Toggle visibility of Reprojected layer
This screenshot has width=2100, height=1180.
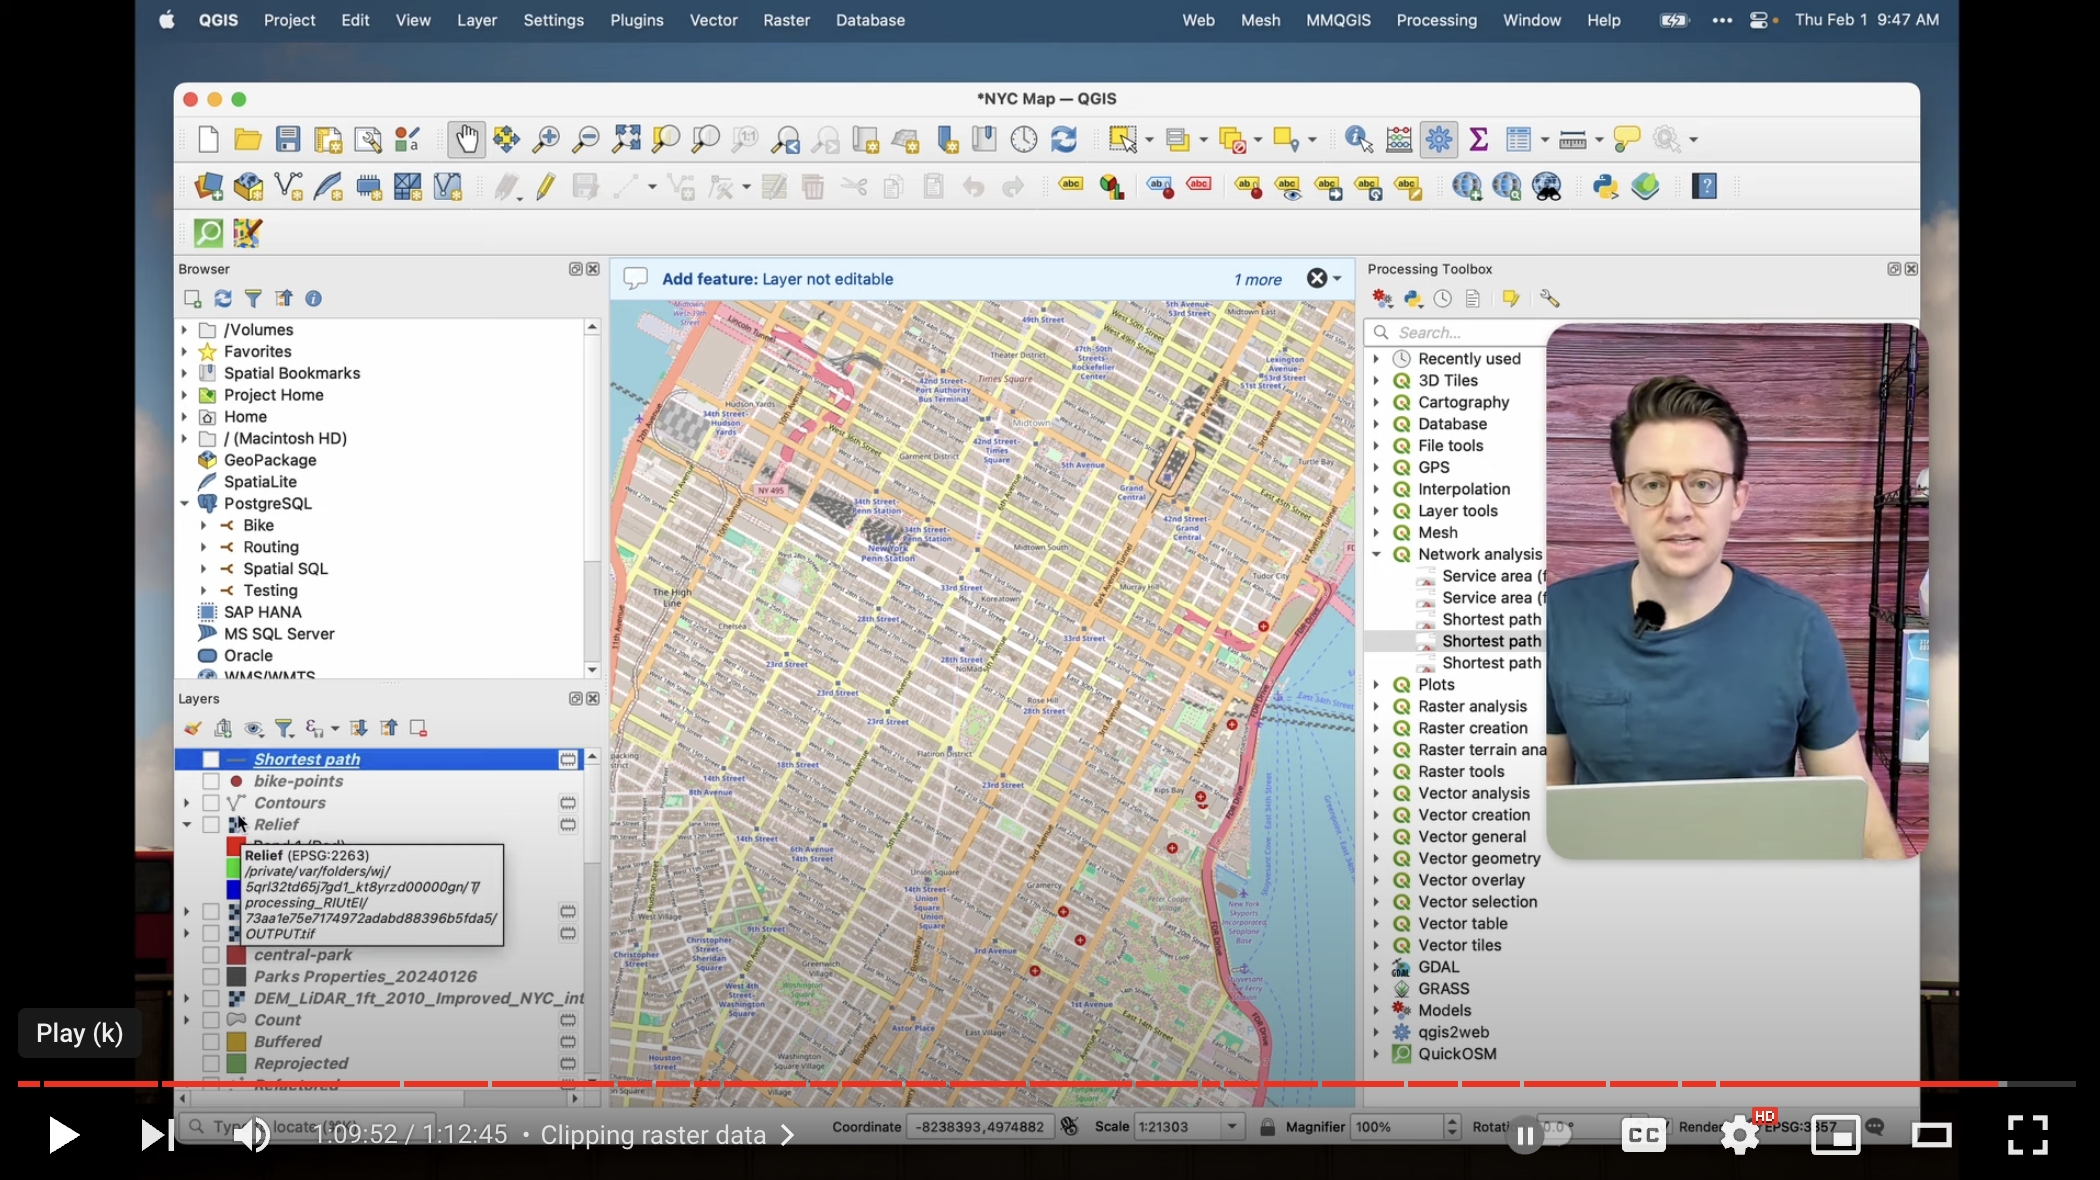(x=211, y=1064)
